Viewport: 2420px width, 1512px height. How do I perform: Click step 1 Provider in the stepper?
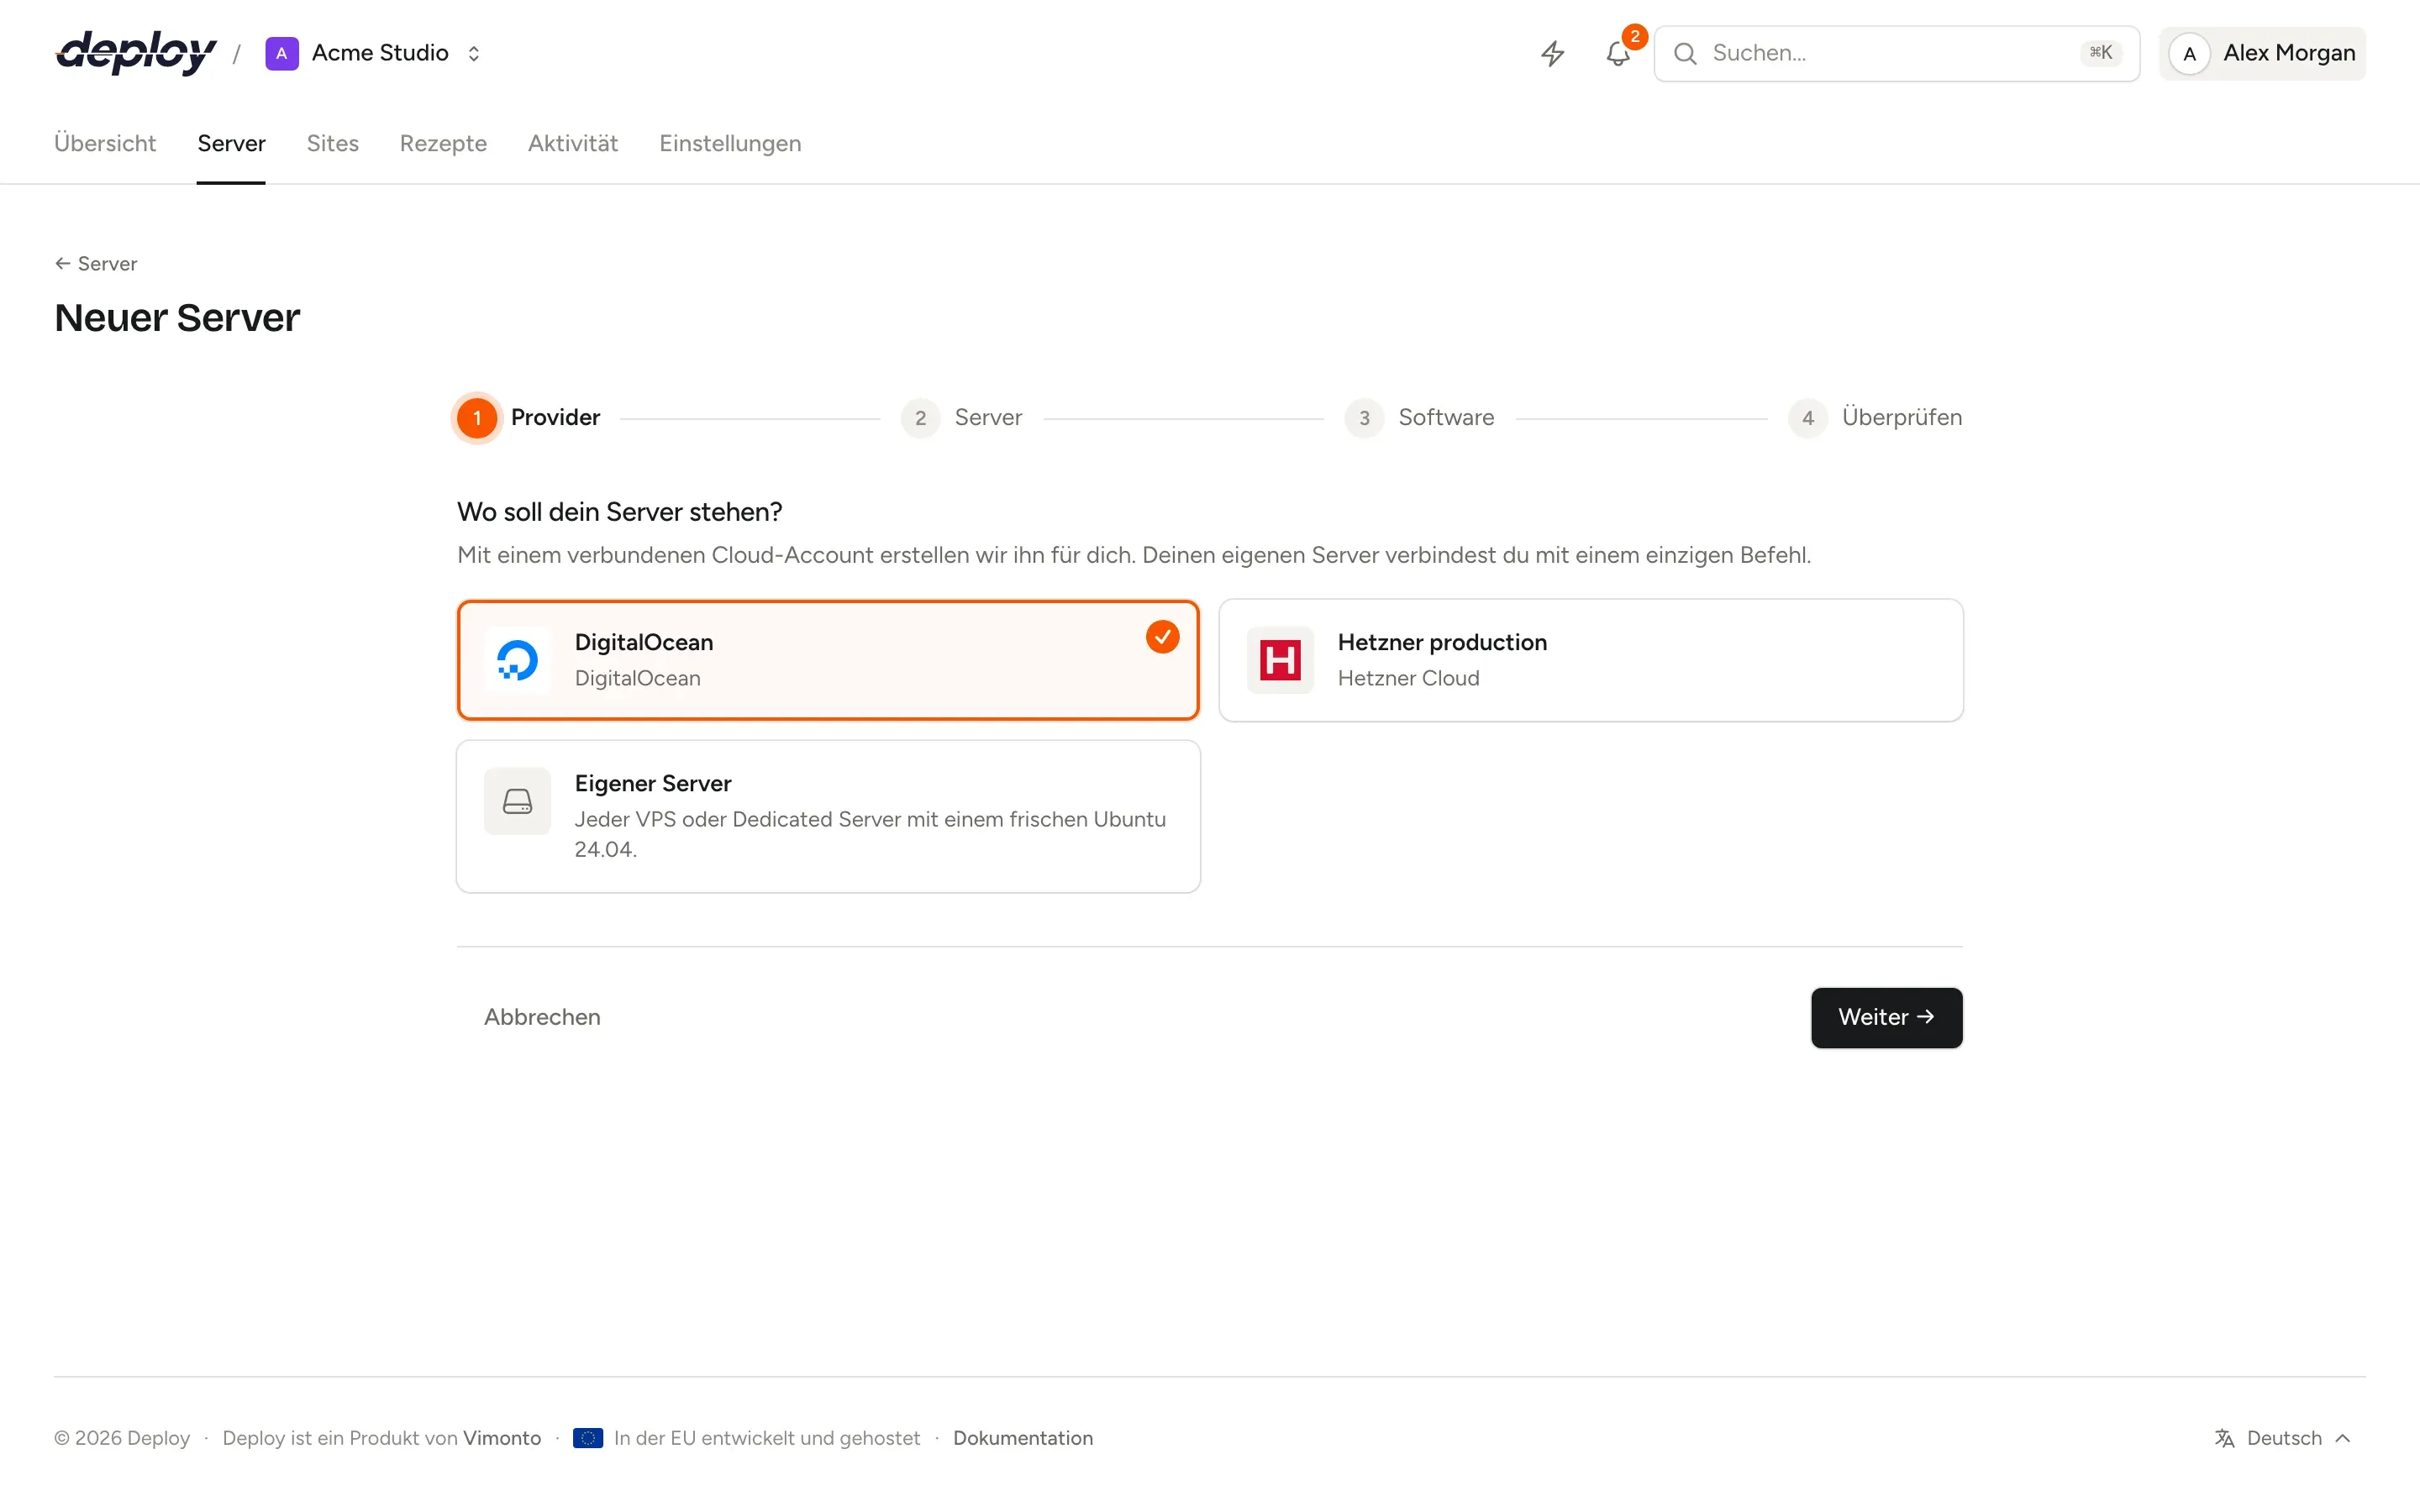click(528, 417)
